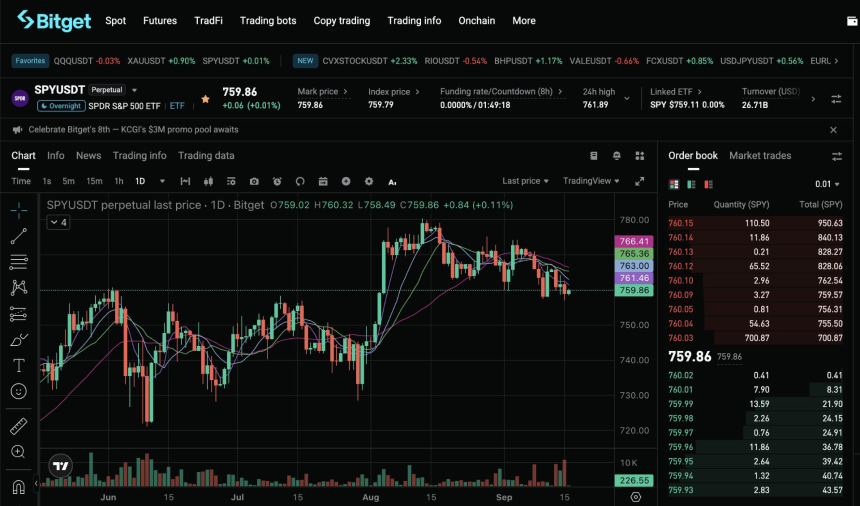This screenshot has width=860, height=506.
Task: Dismiss the Bitget 8th promo banner
Action: coord(833,130)
